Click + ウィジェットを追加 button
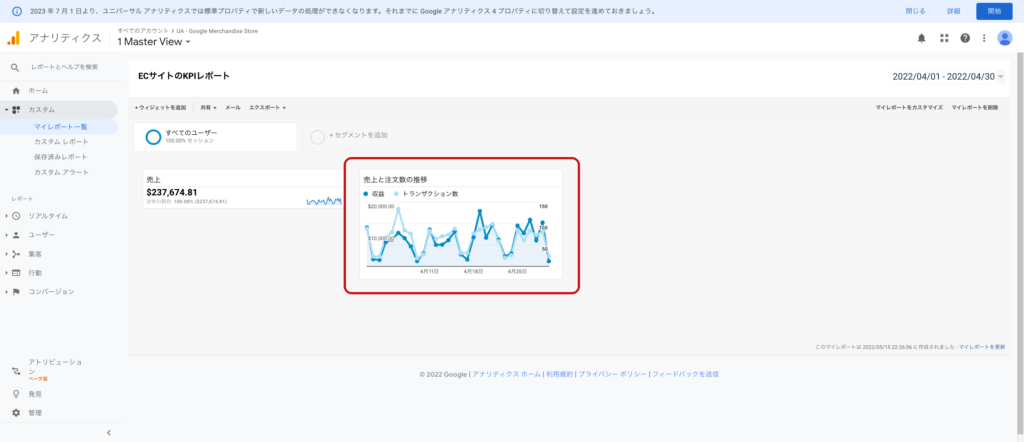The width and height of the screenshot is (1024, 442). (x=161, y=107)
